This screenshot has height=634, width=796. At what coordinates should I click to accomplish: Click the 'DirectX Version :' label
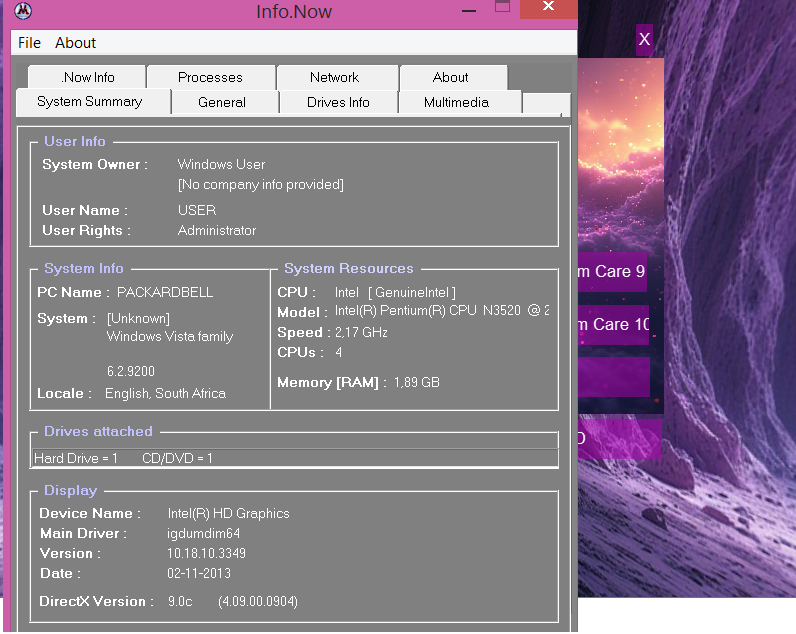click(x=96, y=602)
